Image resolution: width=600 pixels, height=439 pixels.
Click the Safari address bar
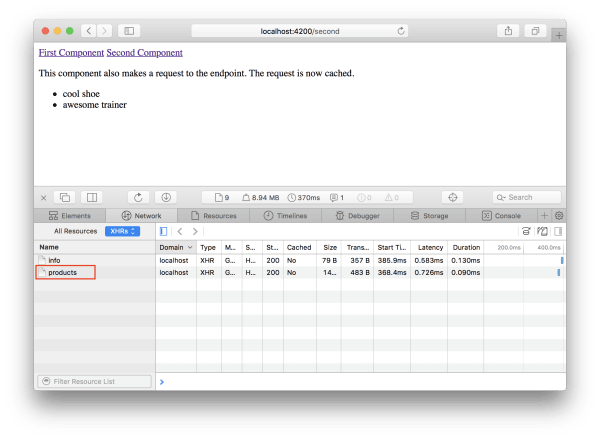coord(300,31)
